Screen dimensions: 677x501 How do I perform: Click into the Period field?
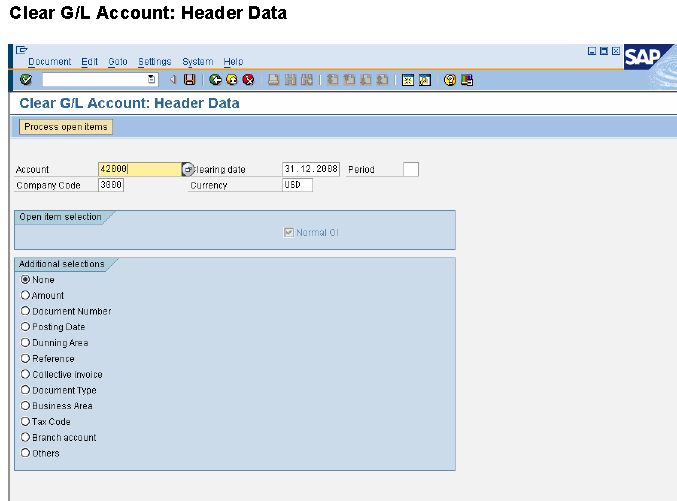411,169
